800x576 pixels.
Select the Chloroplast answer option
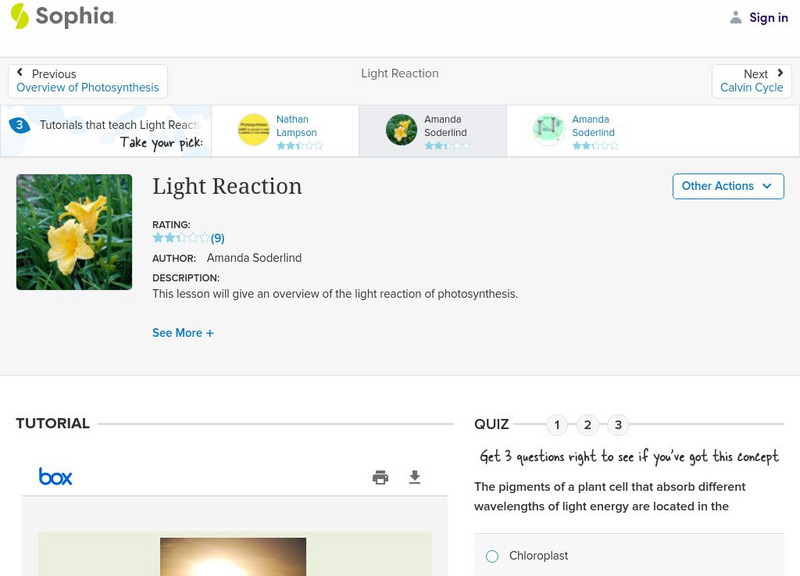(491, 555)
